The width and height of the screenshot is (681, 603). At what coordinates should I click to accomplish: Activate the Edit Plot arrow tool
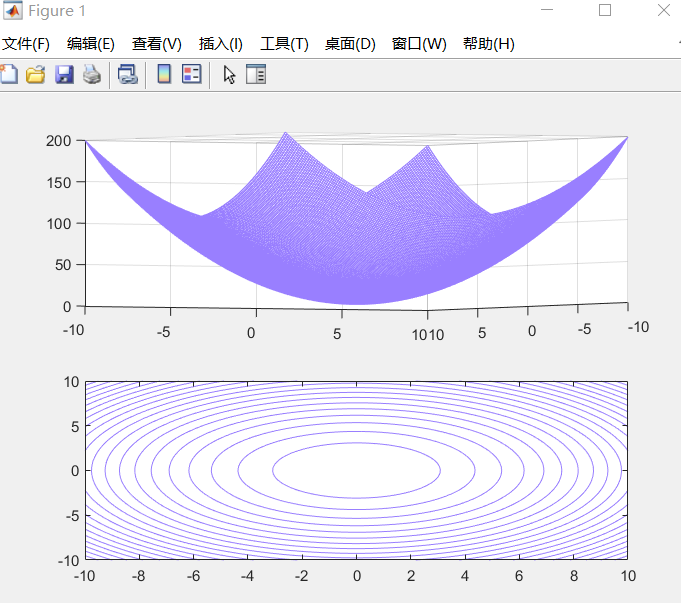[x=229, y=74]
